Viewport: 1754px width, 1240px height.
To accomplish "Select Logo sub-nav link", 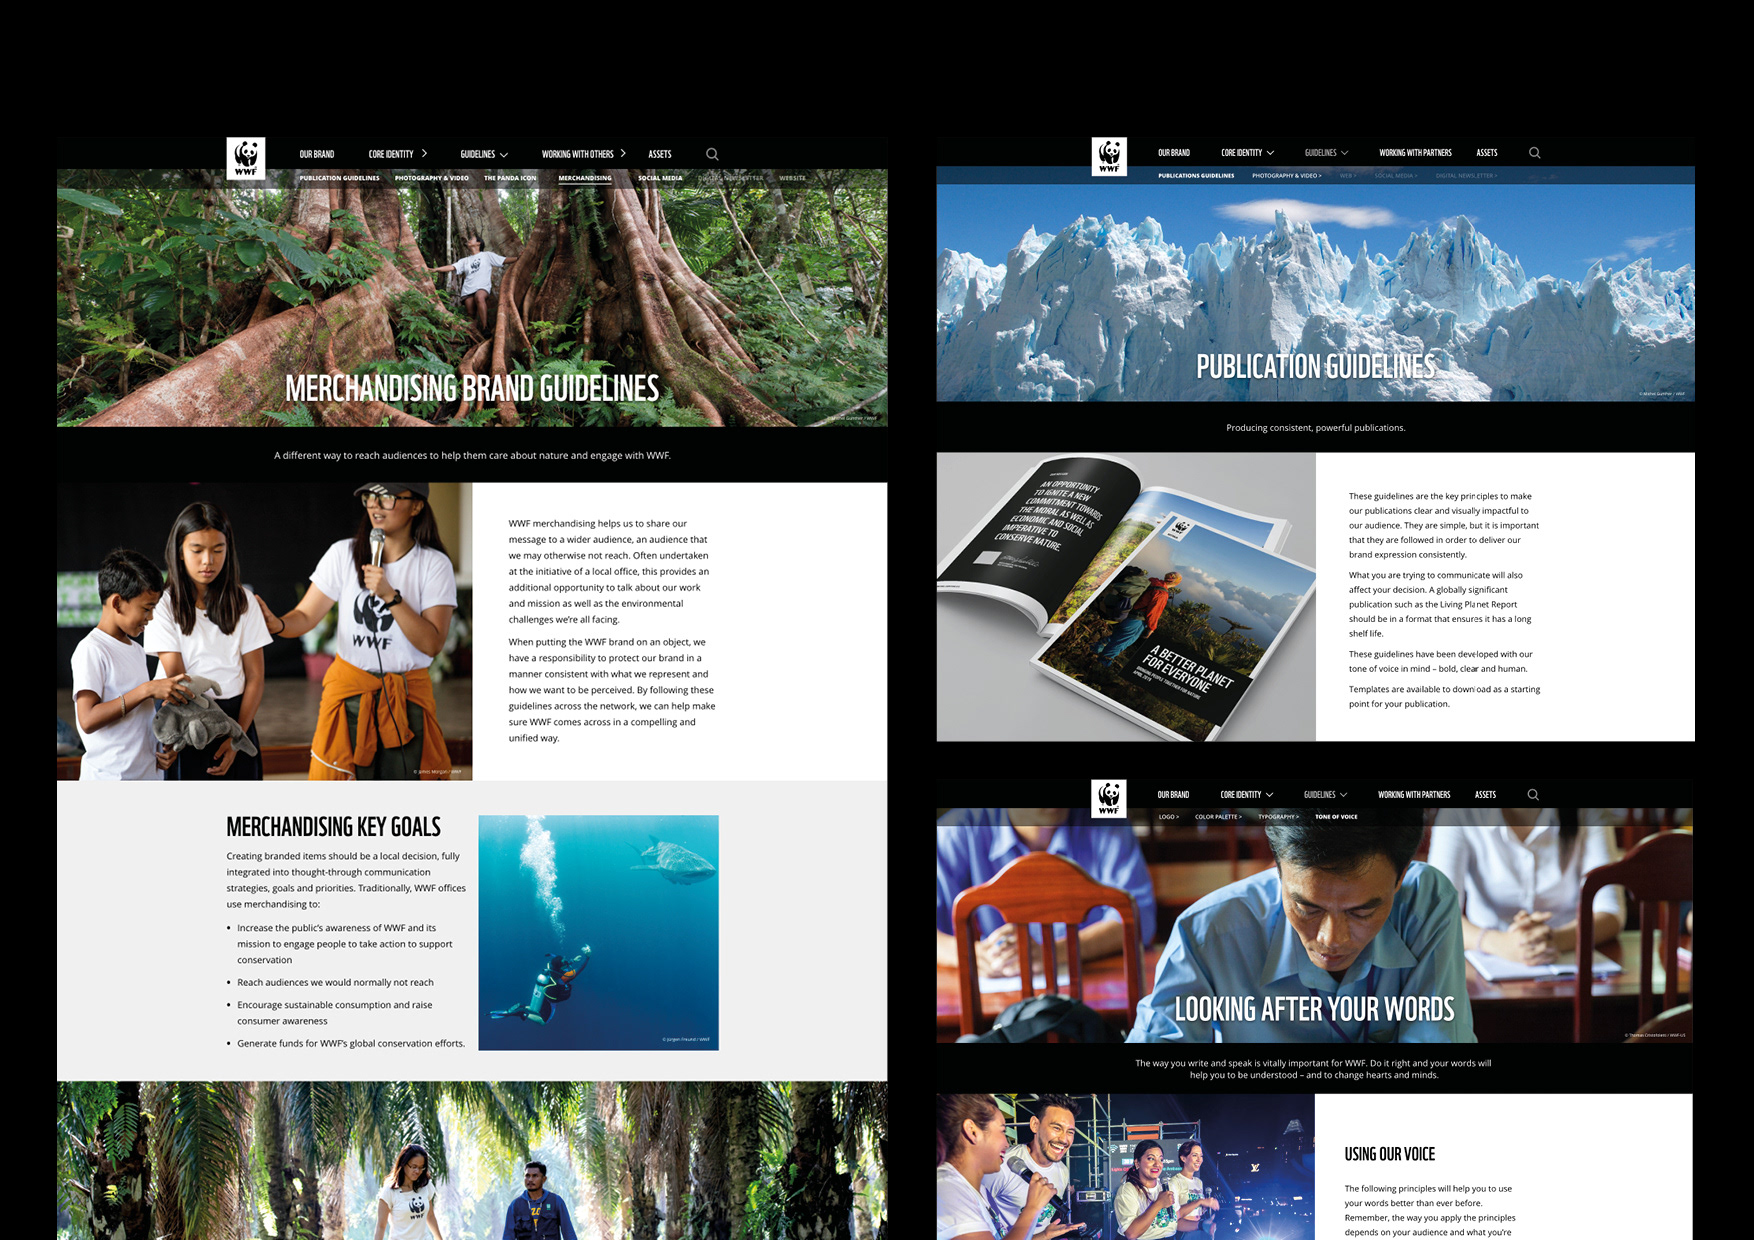I will click(x=1169, y=817).
